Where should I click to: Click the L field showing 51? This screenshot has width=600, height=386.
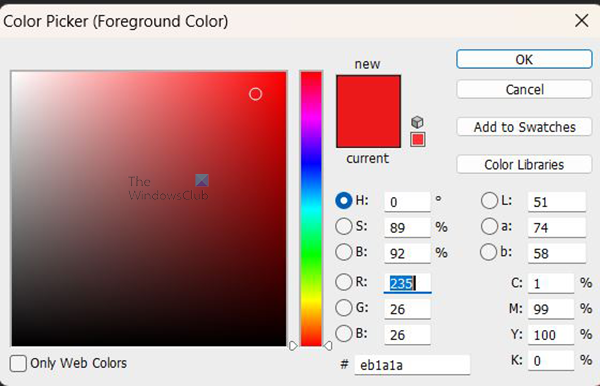tap(557, 202)
